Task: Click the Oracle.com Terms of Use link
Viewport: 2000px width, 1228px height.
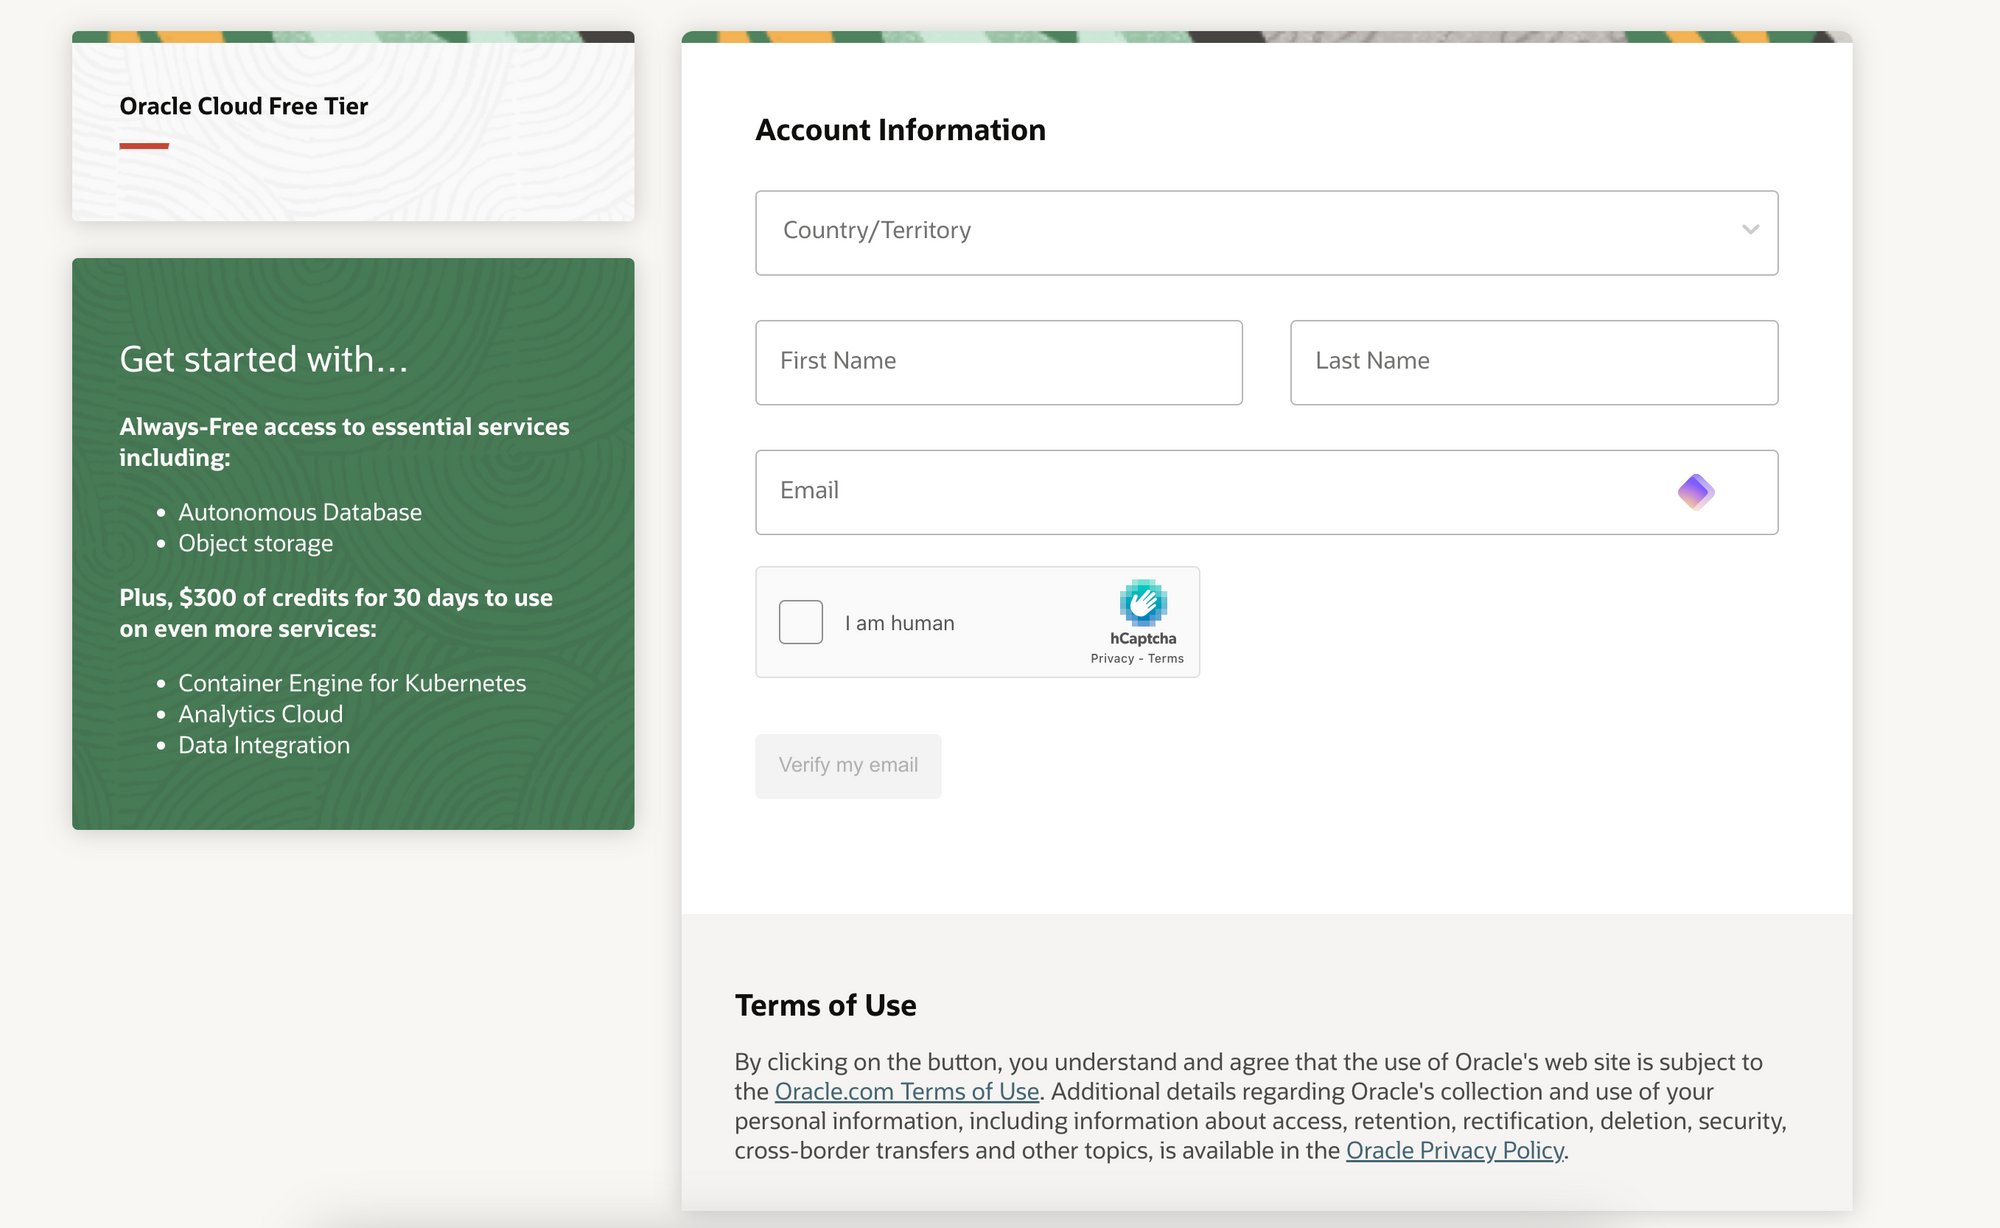Action: tap(907, 1091)
